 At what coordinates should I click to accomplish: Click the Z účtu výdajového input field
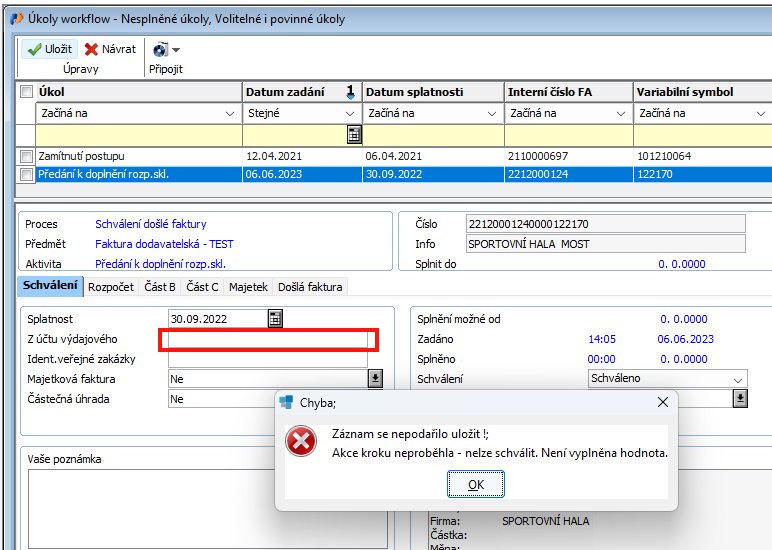tap(270, 340)
